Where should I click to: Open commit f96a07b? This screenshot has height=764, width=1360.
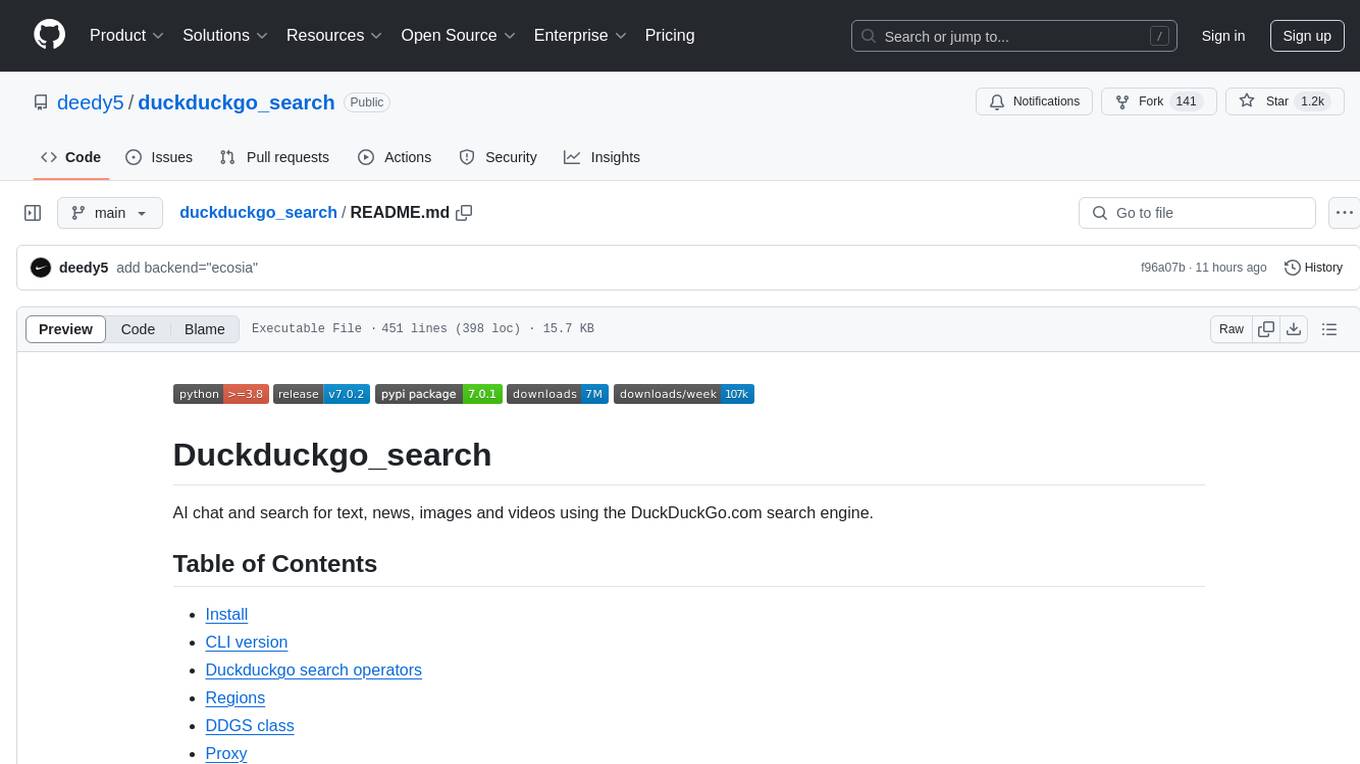click(x=1162, y=268)
